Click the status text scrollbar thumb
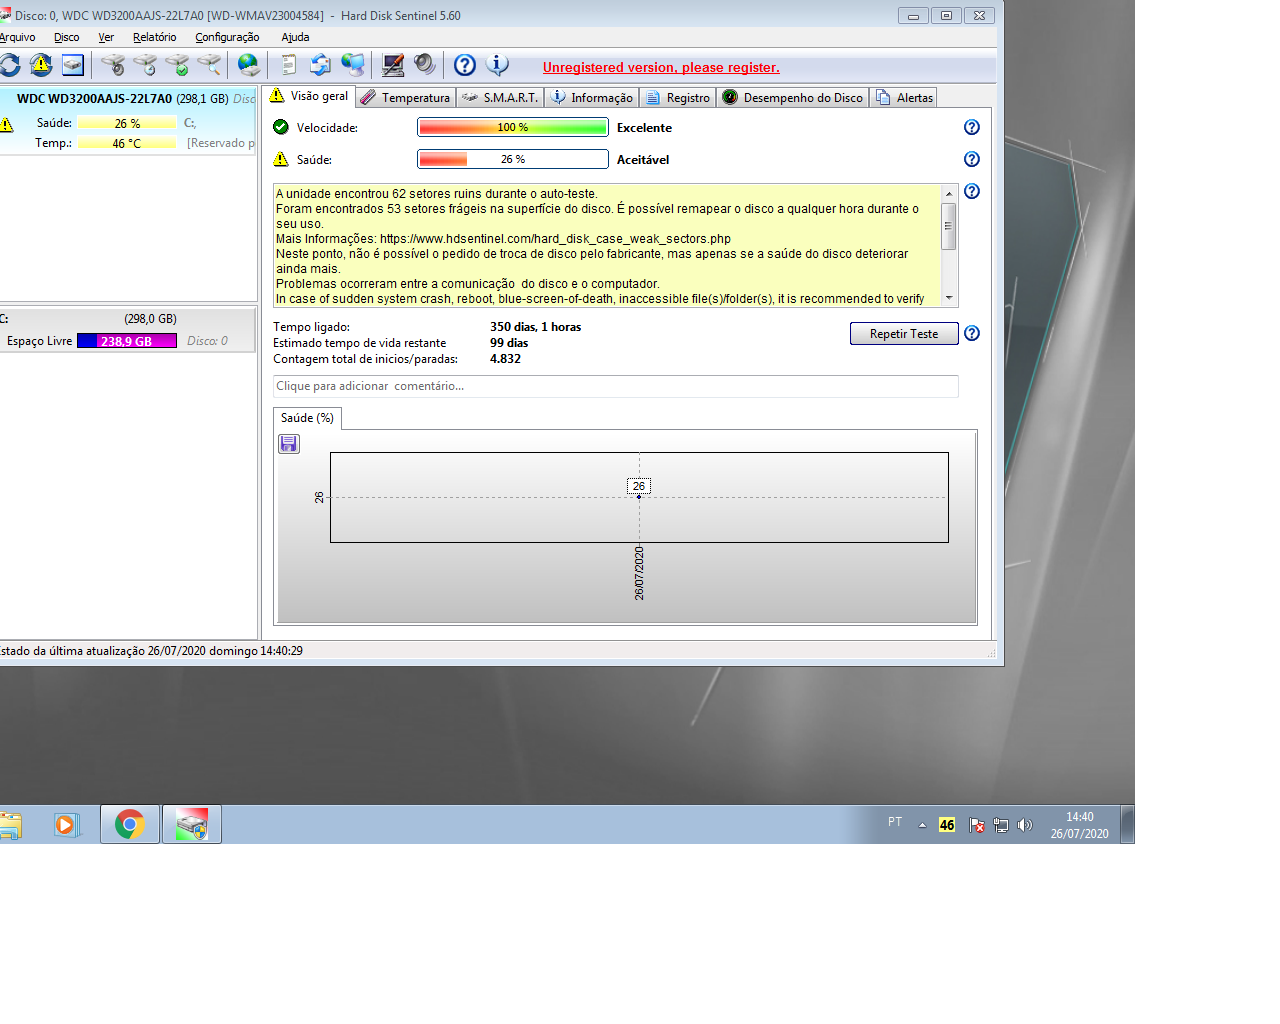 [949, 226]
